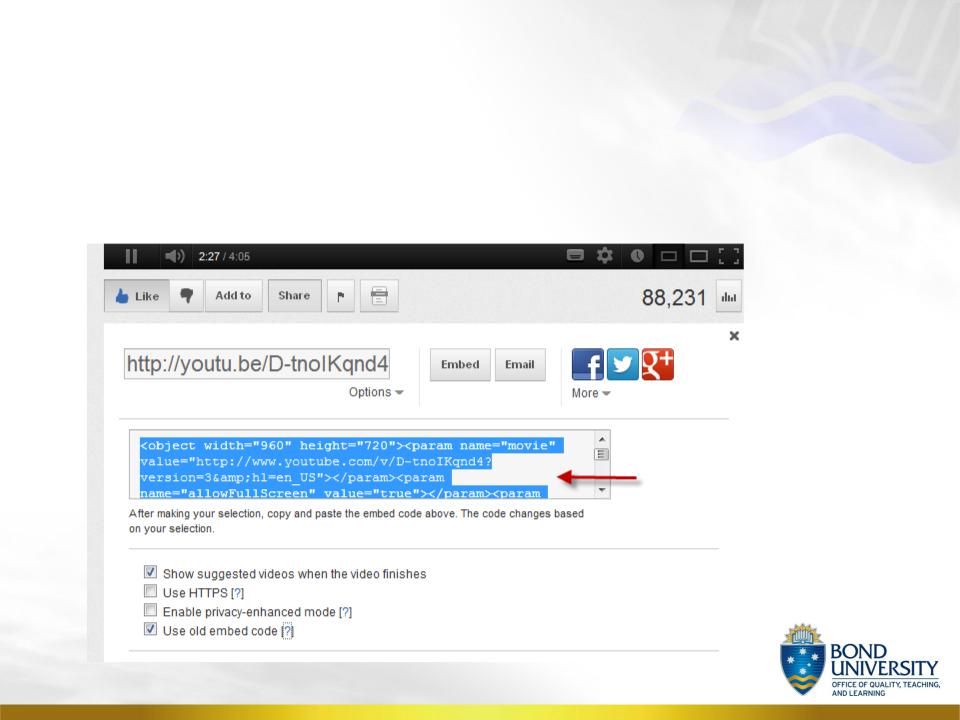Like the video with the thumbs up
This screenshot has height=720, width=960.
pos(137,296)
